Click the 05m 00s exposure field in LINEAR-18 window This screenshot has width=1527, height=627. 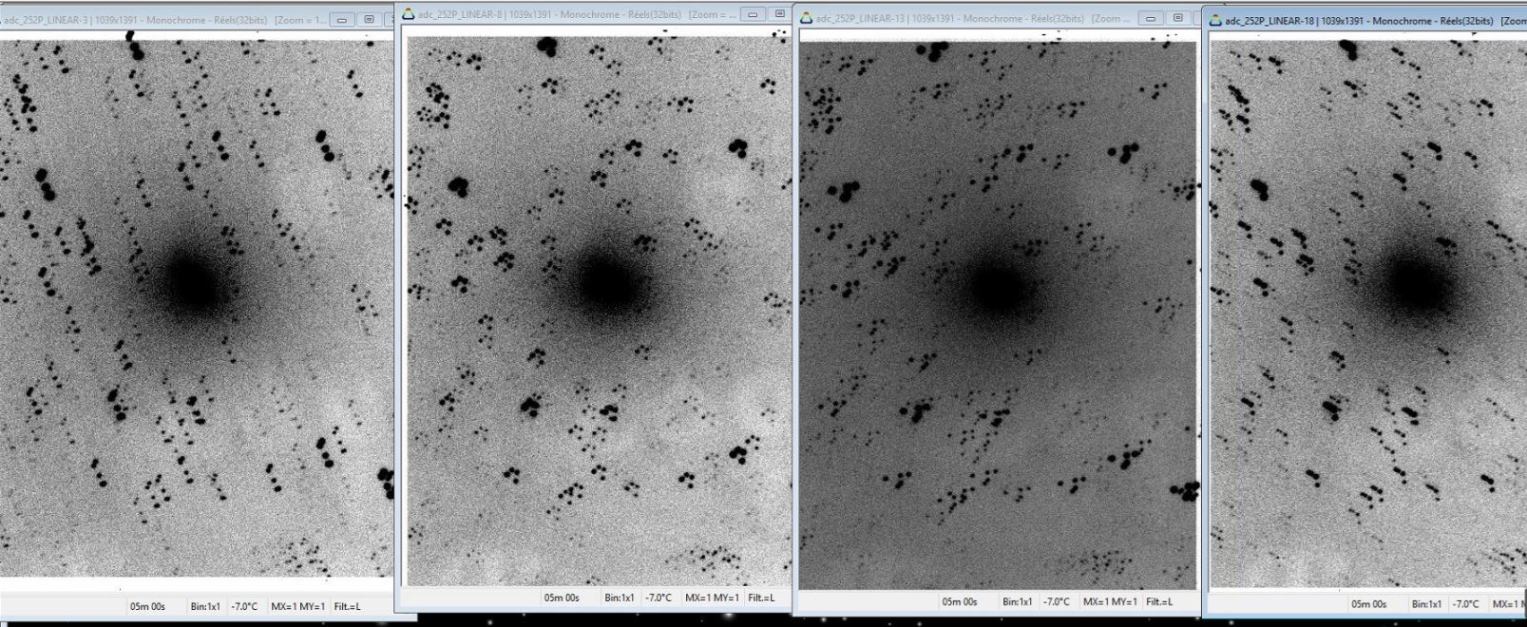click(1369, 604)
